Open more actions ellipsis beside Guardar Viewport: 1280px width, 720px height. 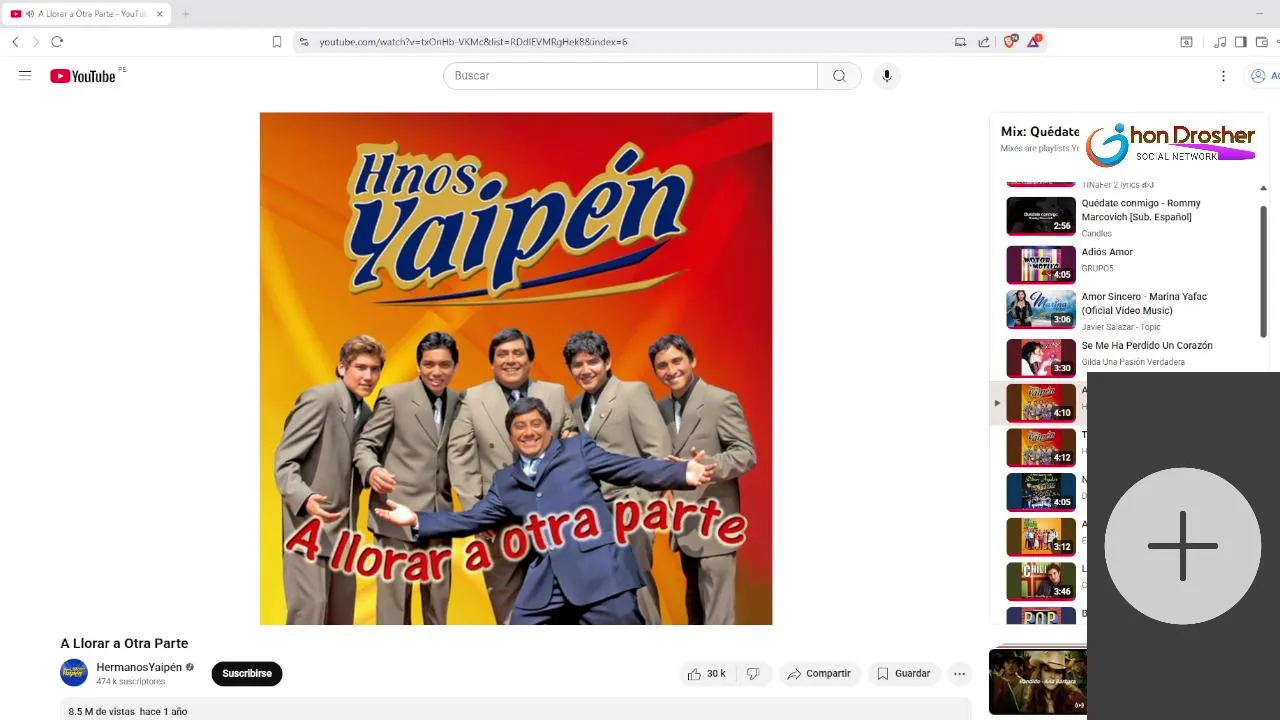[x=959, y=674]
